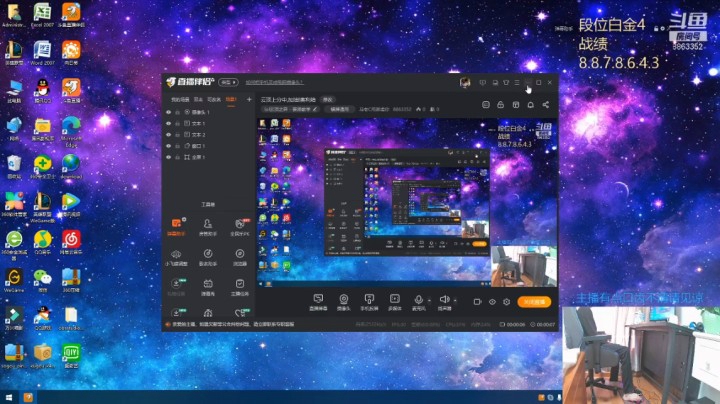The width and height of the screenshot is (720, 404).
Task: Expand the microphone options arrow
Action: click(x=429, y=301)
